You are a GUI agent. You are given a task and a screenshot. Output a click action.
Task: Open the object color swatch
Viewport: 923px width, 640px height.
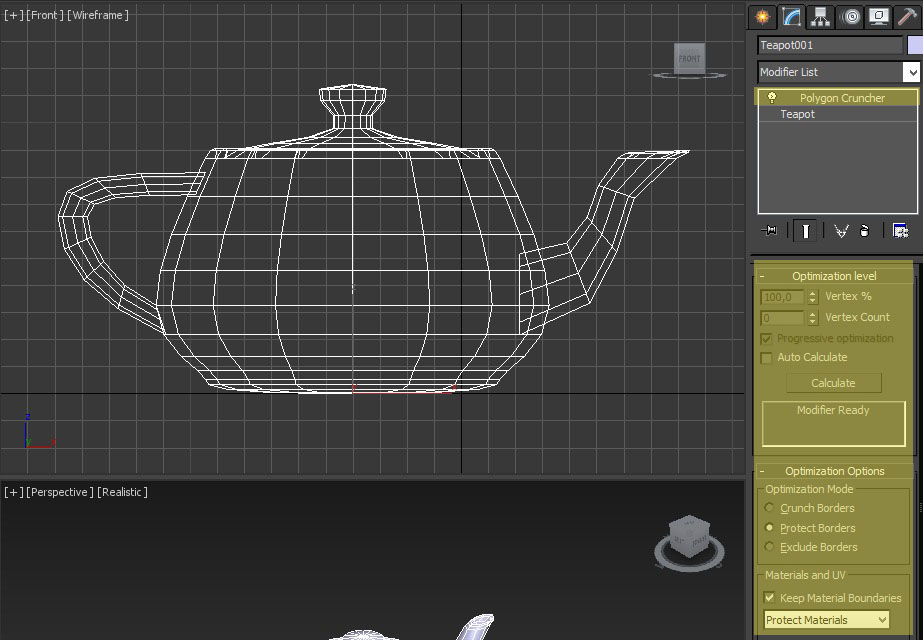click(915, 45)
